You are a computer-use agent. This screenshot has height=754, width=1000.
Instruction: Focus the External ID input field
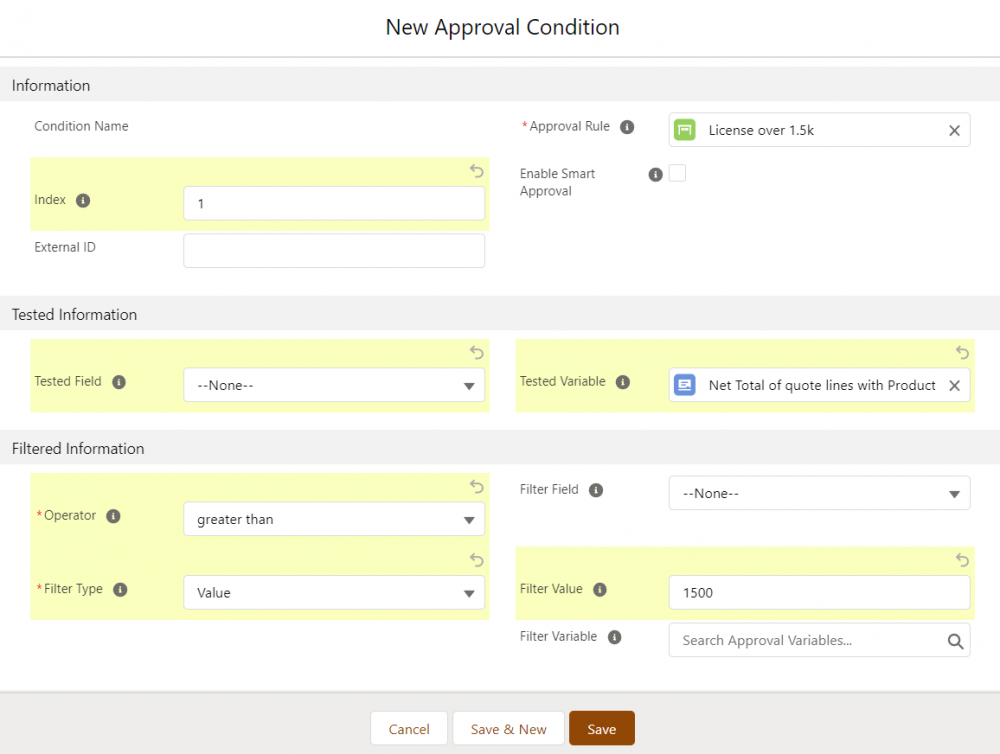pyautogui.click(x=334, y=251)
